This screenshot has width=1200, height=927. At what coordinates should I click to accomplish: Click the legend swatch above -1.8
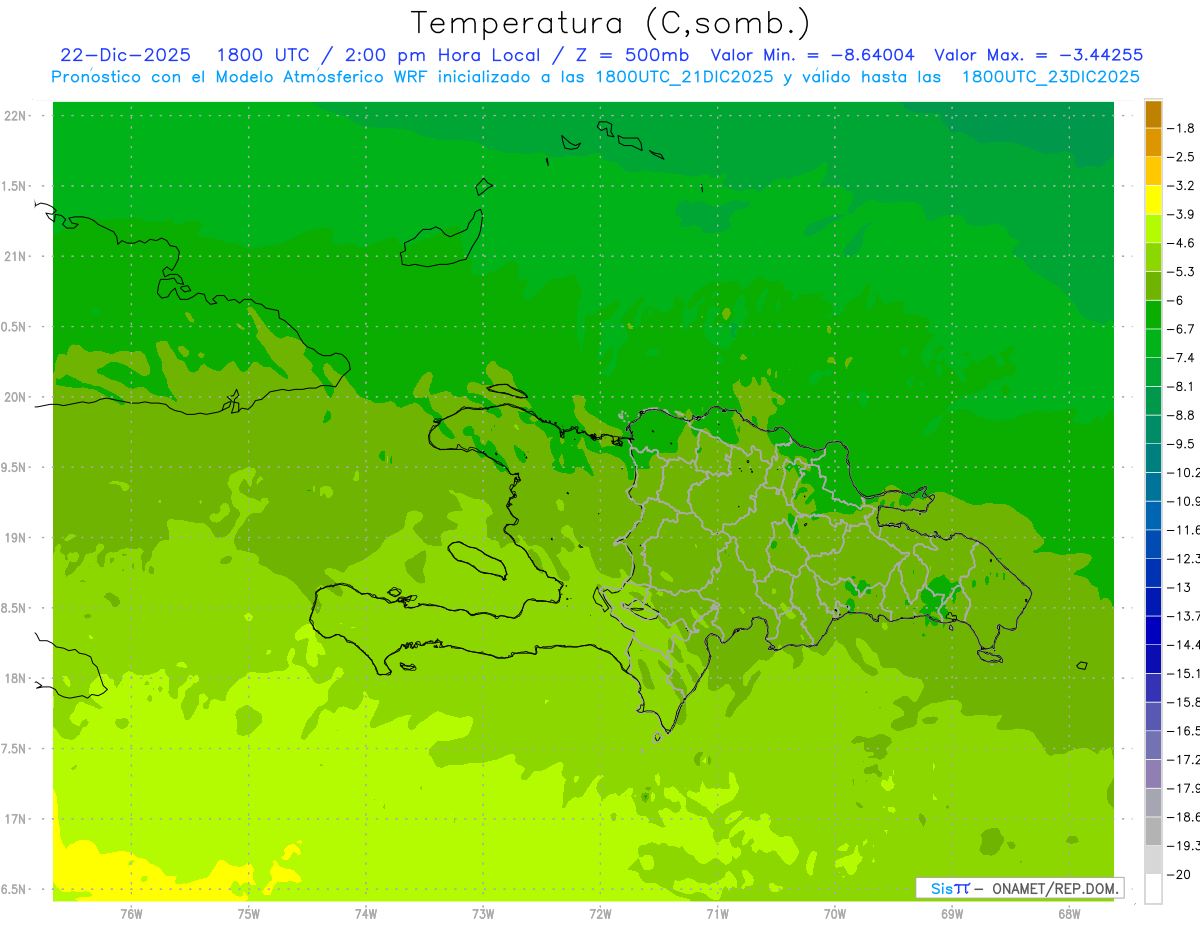click(1153, 114)
